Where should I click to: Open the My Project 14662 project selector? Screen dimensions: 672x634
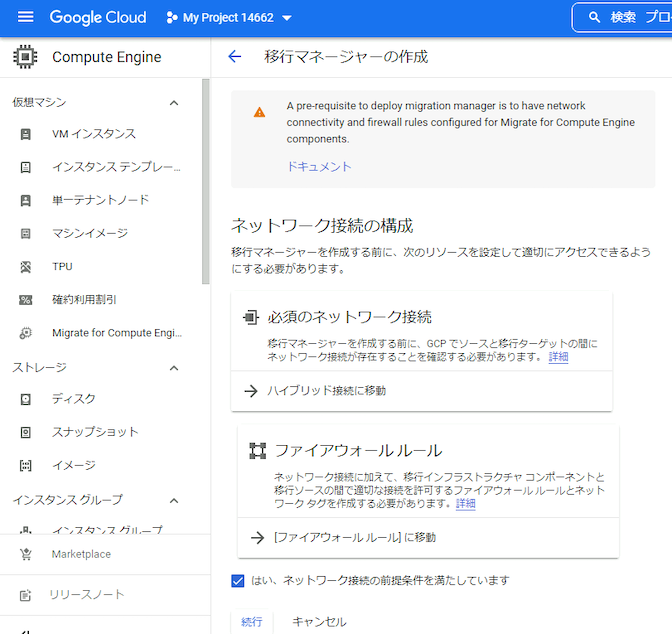pos(229,17)
